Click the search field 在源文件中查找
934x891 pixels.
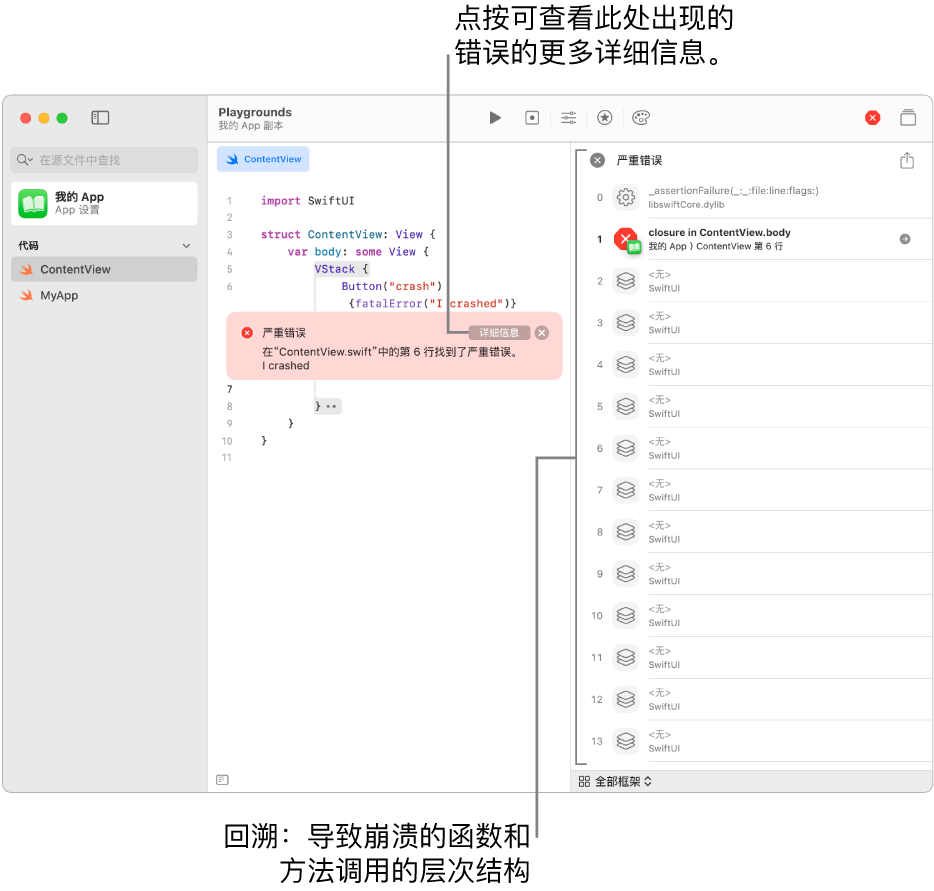[104, 160]
